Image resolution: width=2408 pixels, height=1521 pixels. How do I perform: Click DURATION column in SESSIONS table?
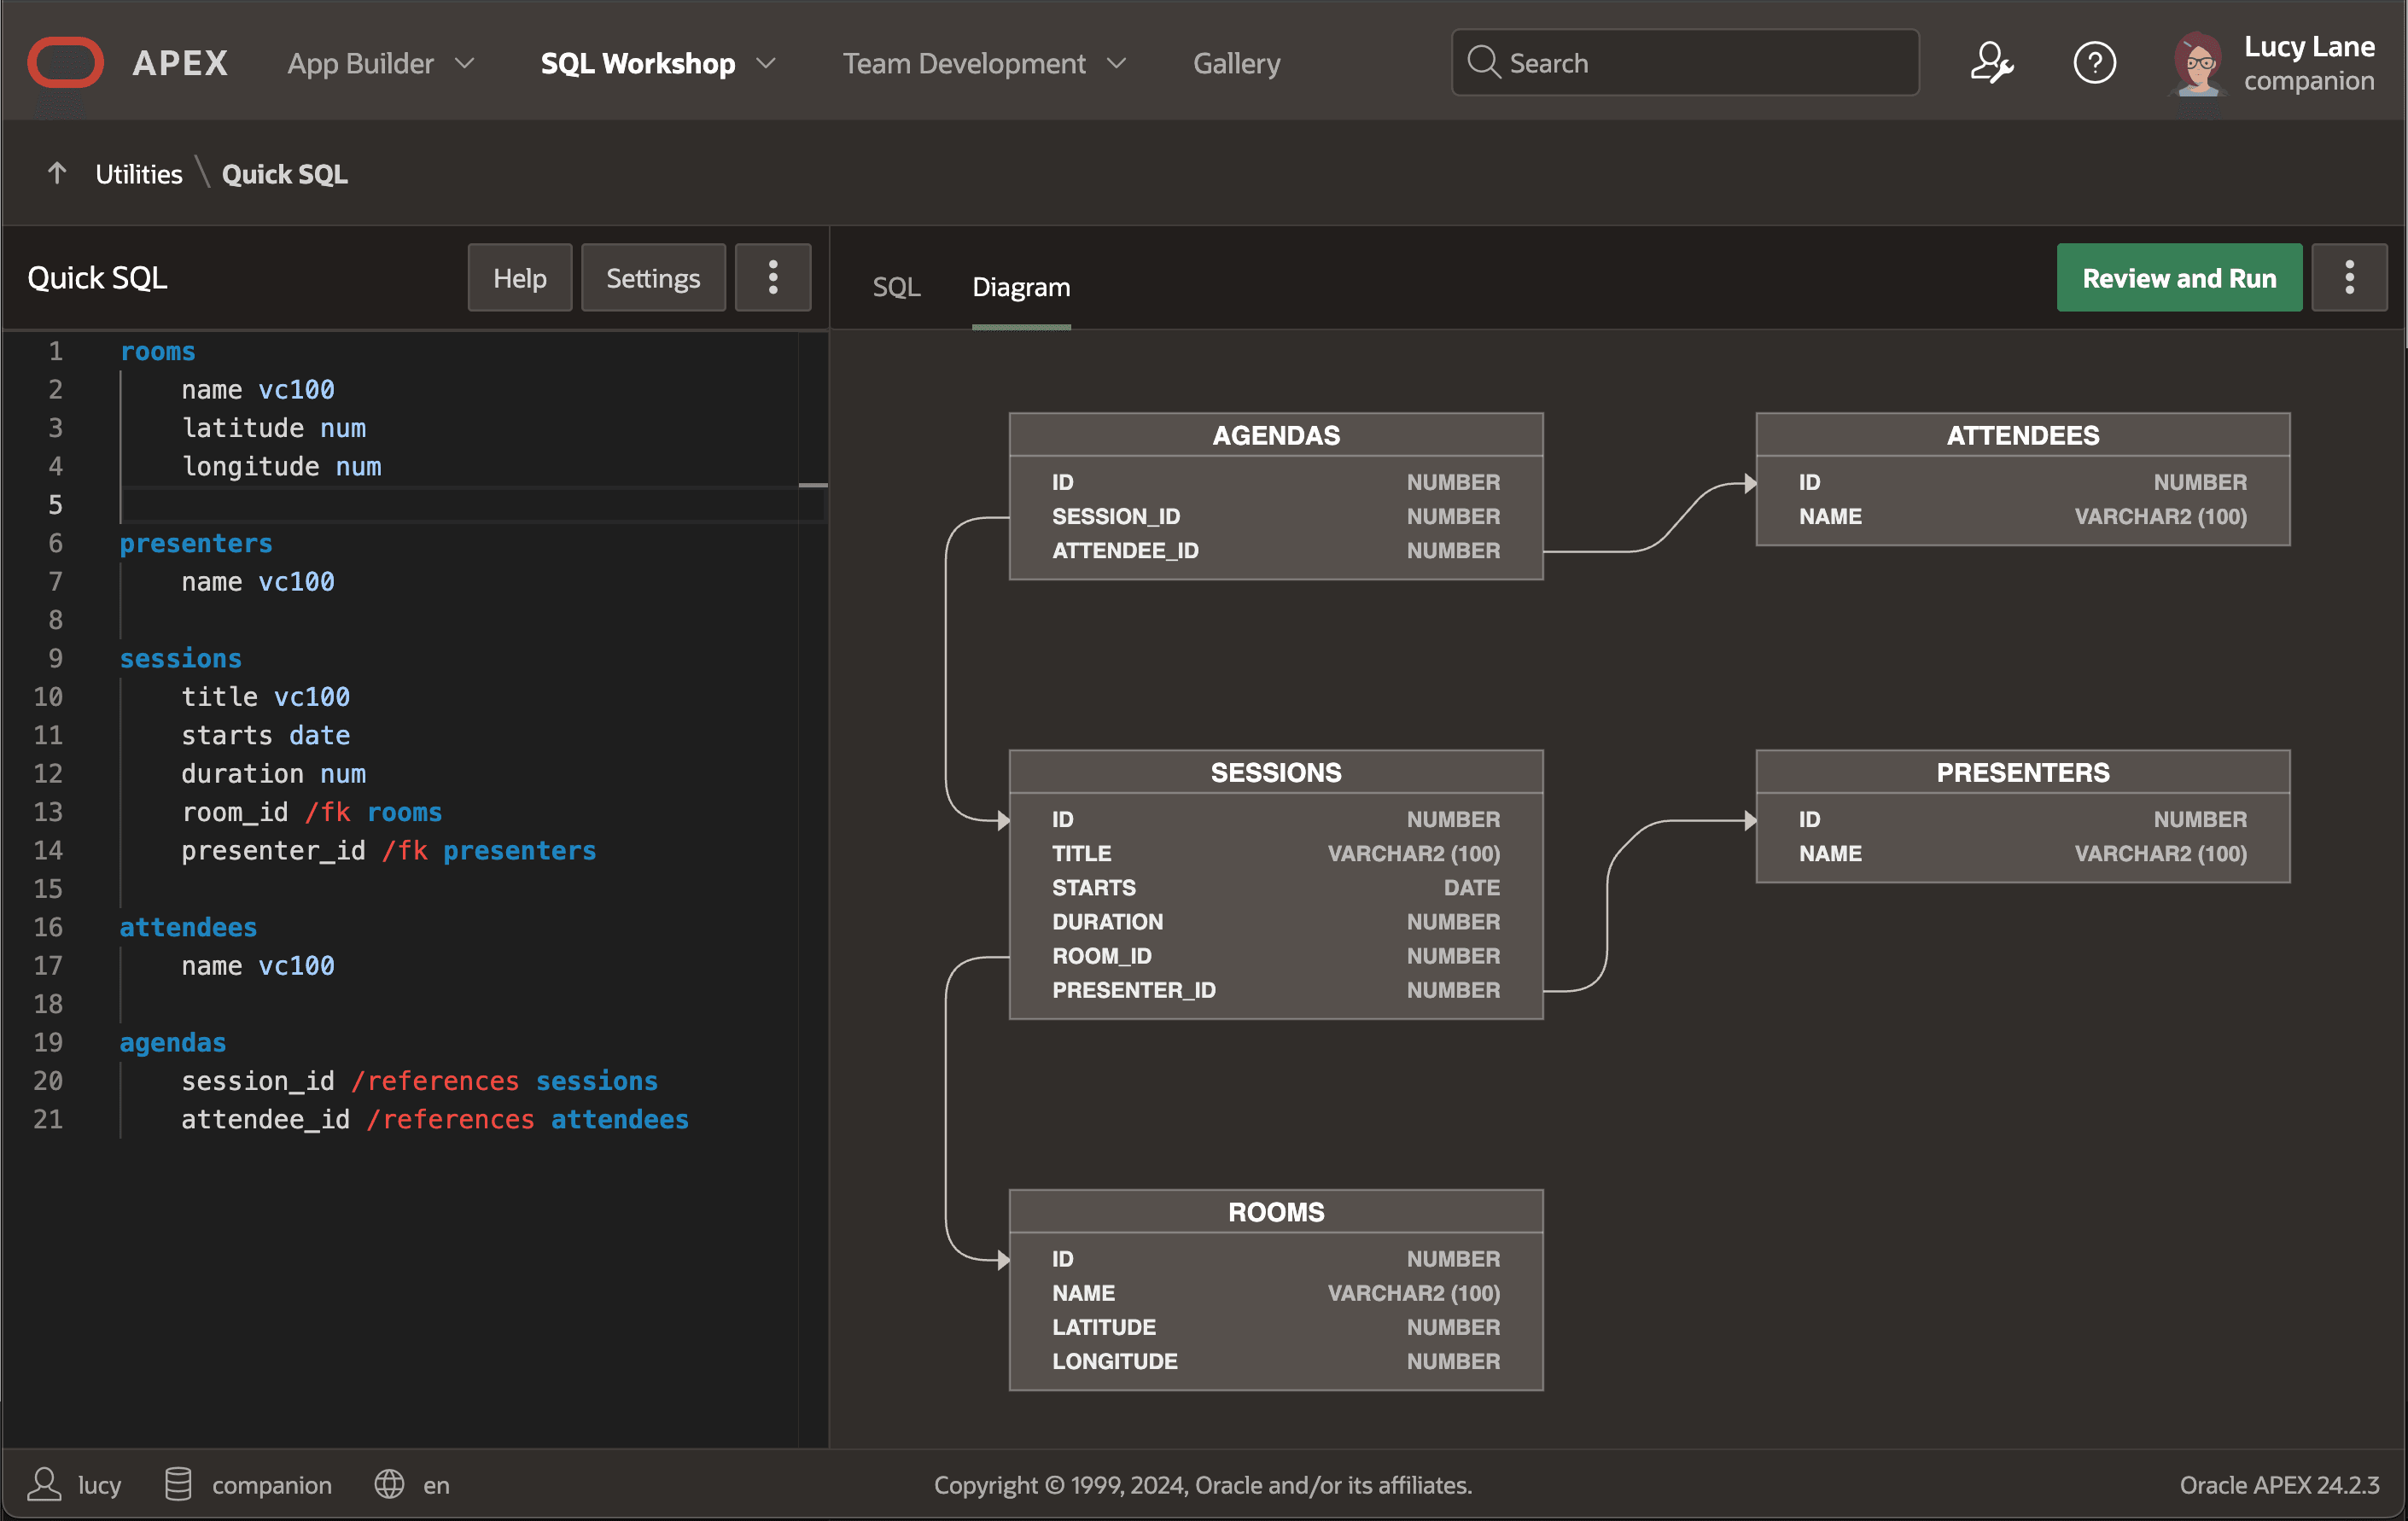1276,921
